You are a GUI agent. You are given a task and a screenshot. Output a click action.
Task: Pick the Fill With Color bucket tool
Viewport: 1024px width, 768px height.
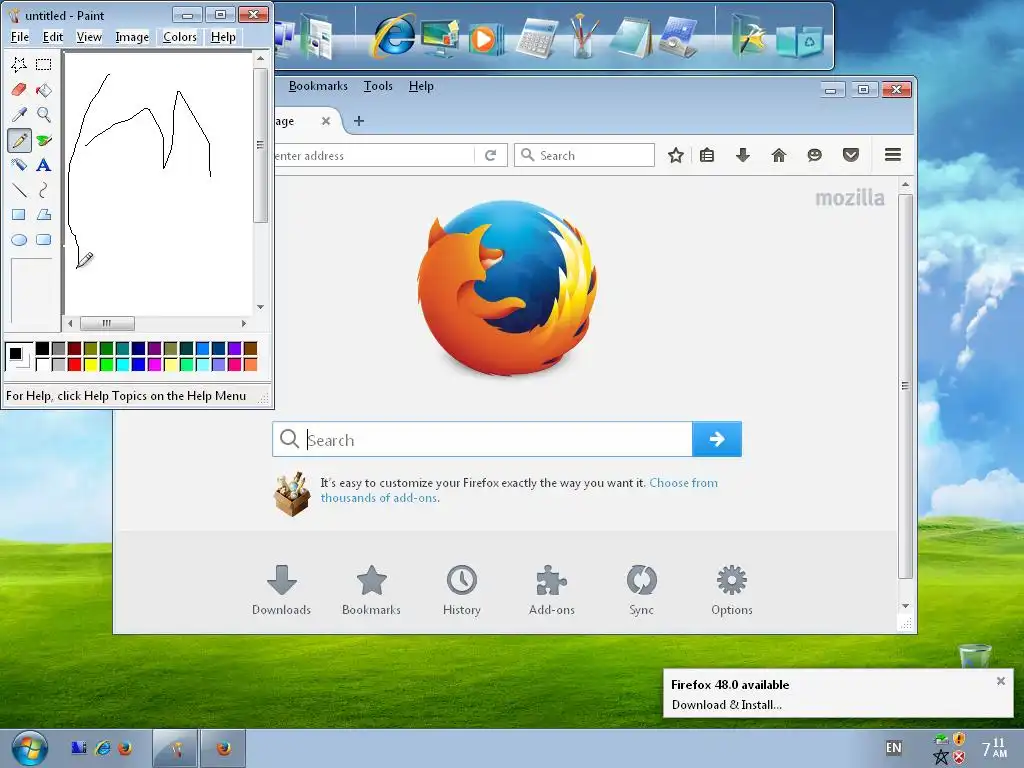[44, 89]
